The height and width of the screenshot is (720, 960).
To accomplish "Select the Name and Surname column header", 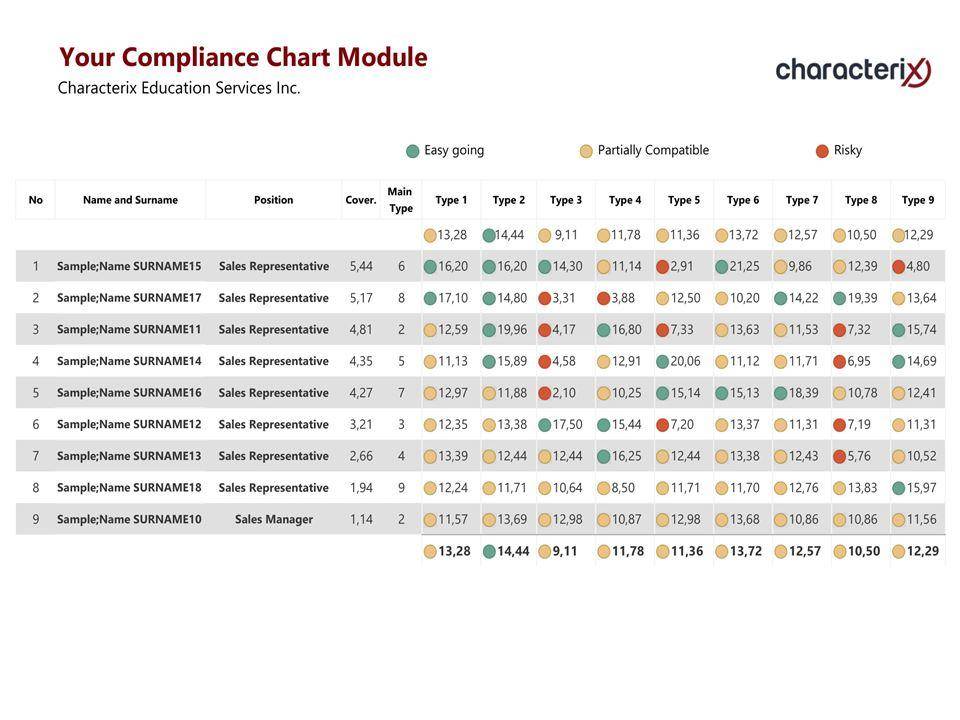I will point(130,200).
